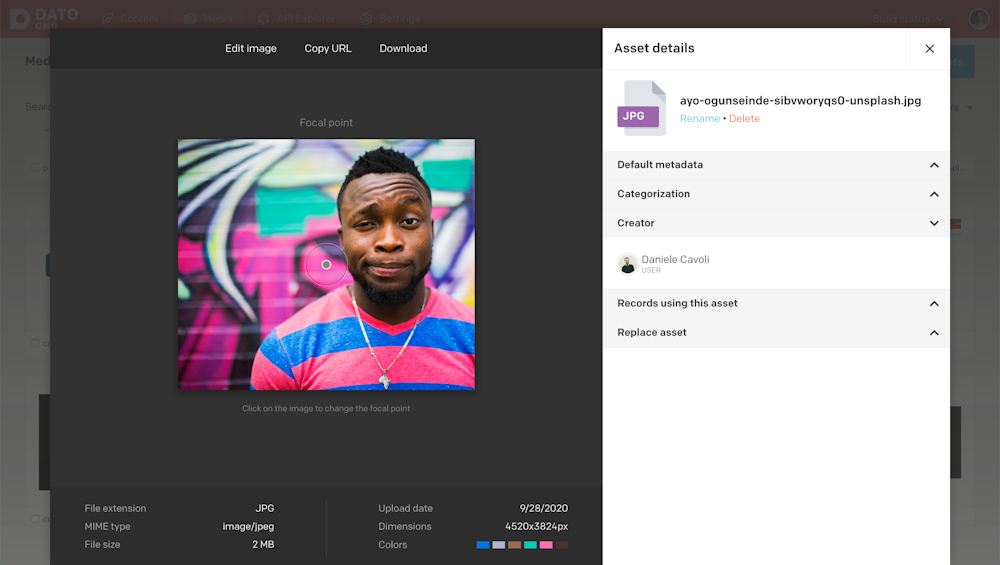This screenshot has height=565, width=1000.
Task: Click the MIME type value image/jpeg
Action: tap(248, 526)
